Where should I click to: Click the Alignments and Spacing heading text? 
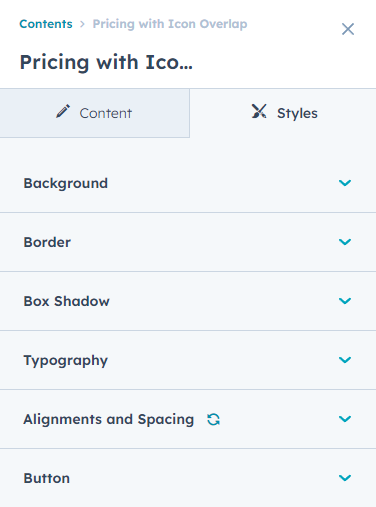(109, 420)
